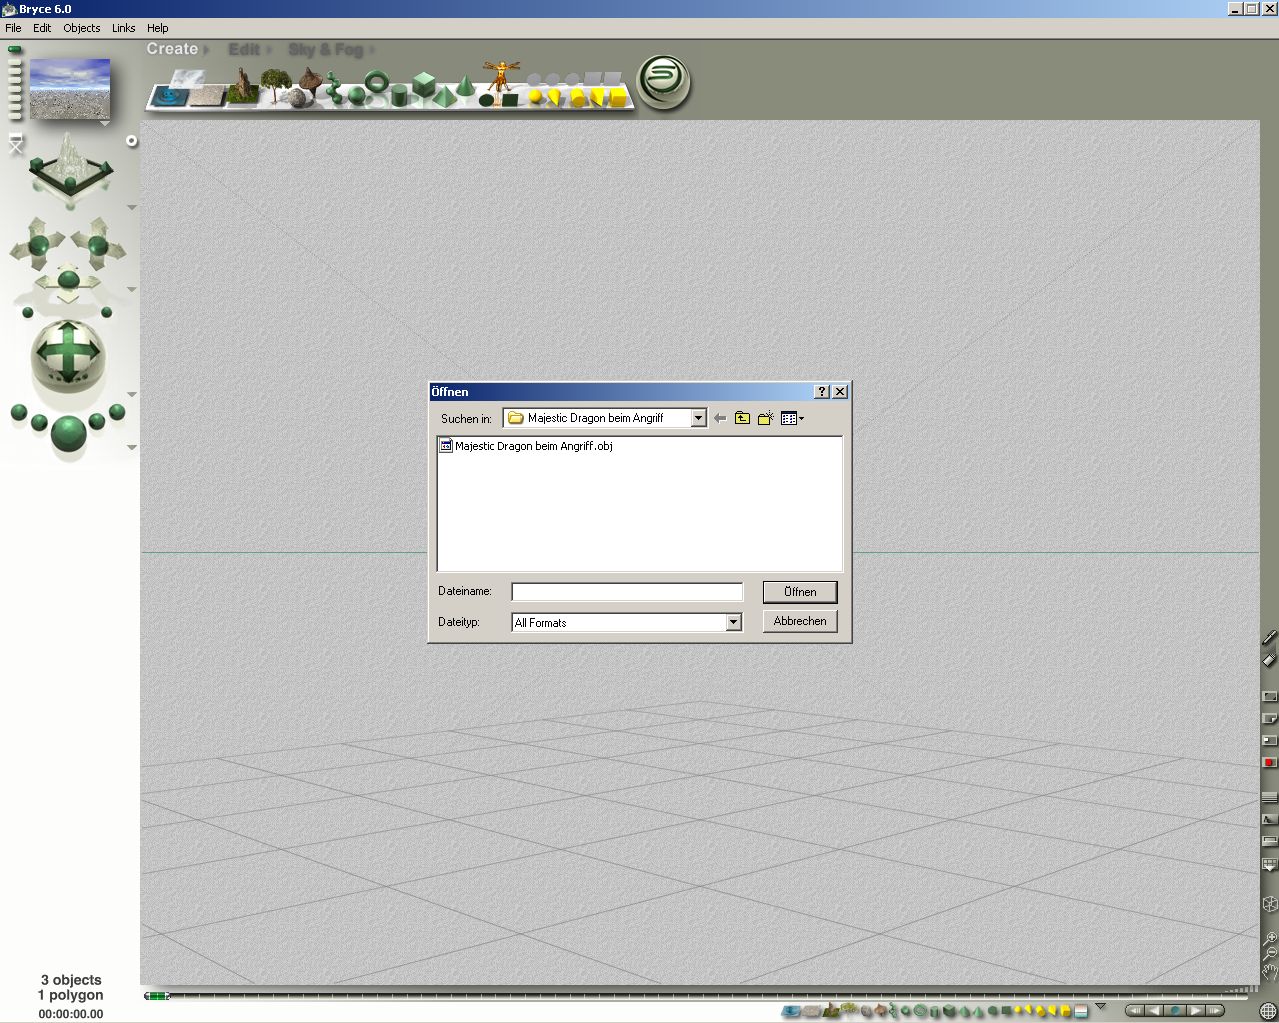Expand the Suchen in folder dropdown
Viewport: 1279px width, 1023px height.
[698, 418]
